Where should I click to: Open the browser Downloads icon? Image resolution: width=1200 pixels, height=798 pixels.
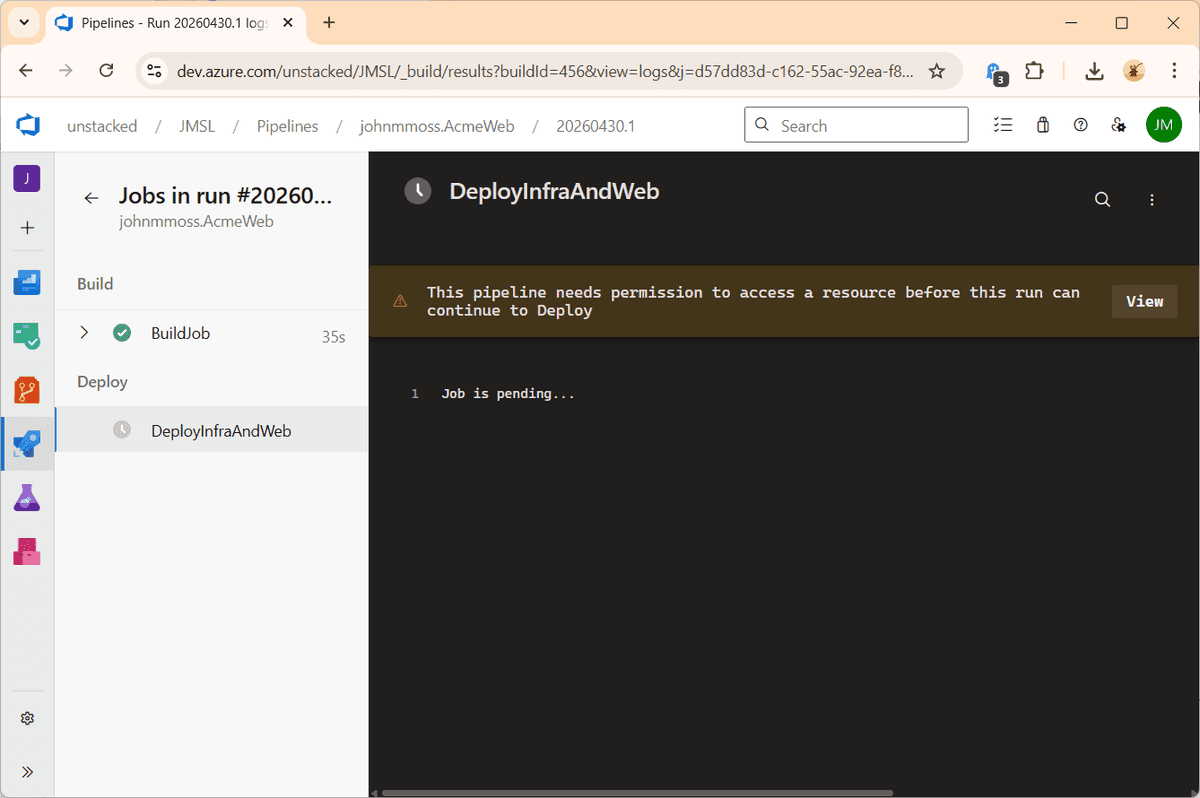(1094, 70)
